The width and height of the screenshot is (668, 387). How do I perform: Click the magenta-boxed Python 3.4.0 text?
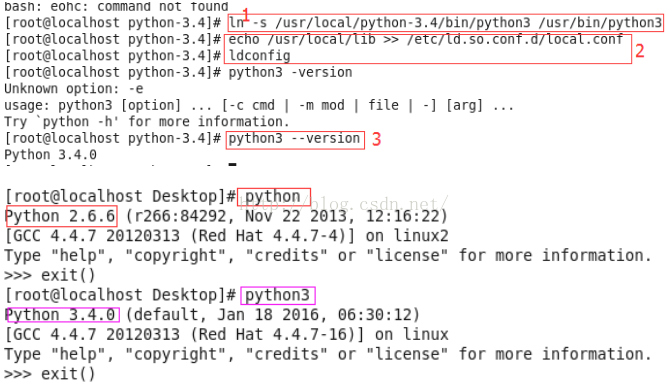63,315
